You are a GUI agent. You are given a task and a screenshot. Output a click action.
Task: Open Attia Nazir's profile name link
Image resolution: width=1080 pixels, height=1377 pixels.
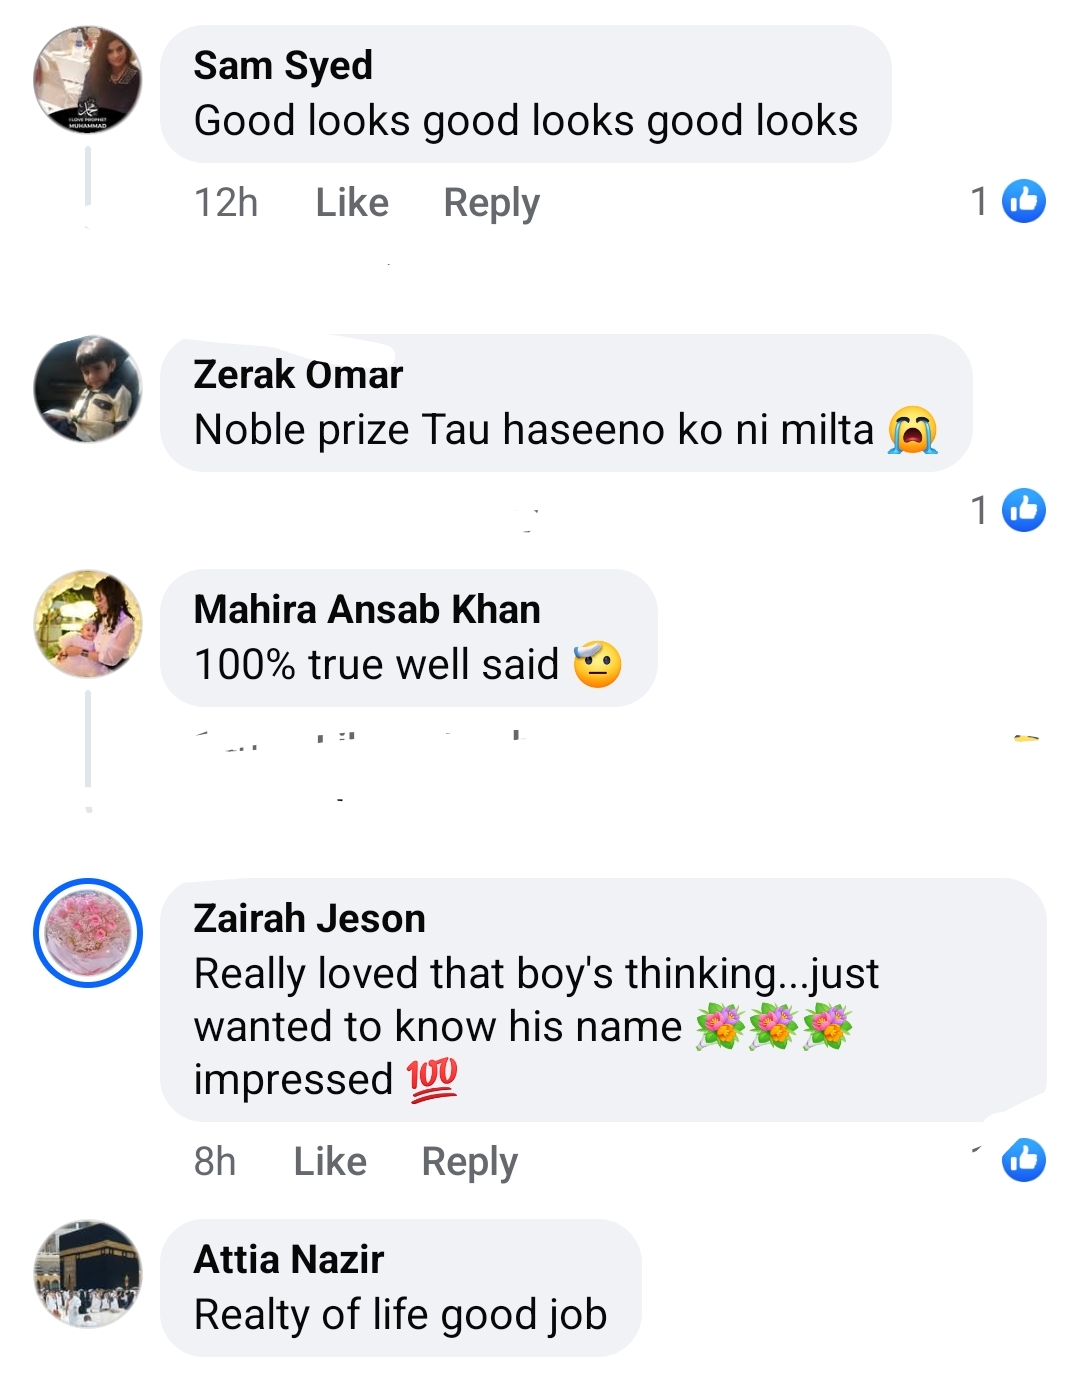point(289,1260)
